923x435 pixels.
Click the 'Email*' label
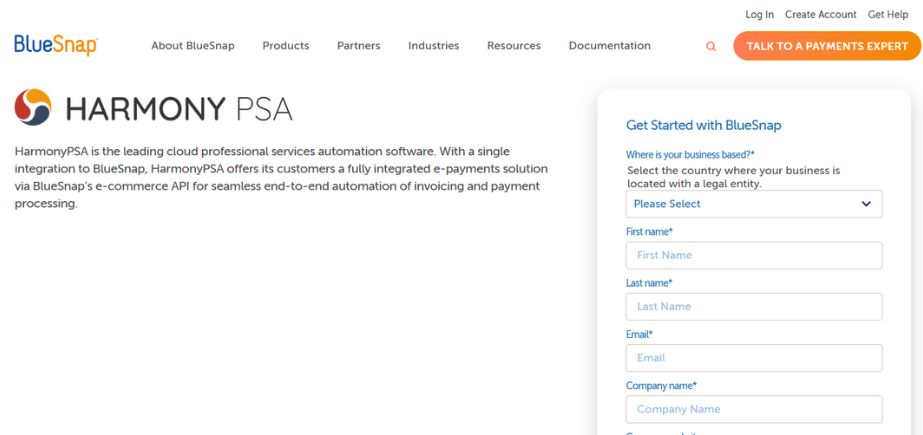(639, 334)
